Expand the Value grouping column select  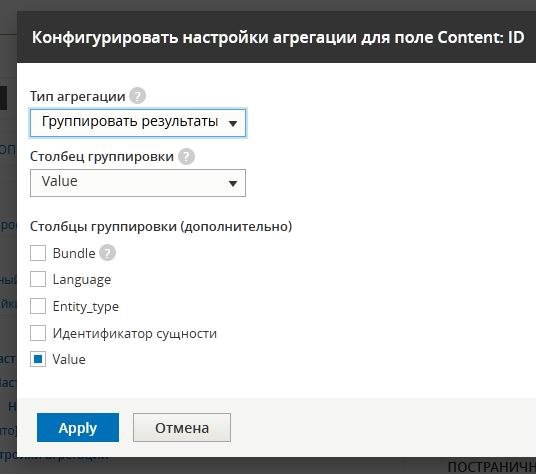click(138, 183)
